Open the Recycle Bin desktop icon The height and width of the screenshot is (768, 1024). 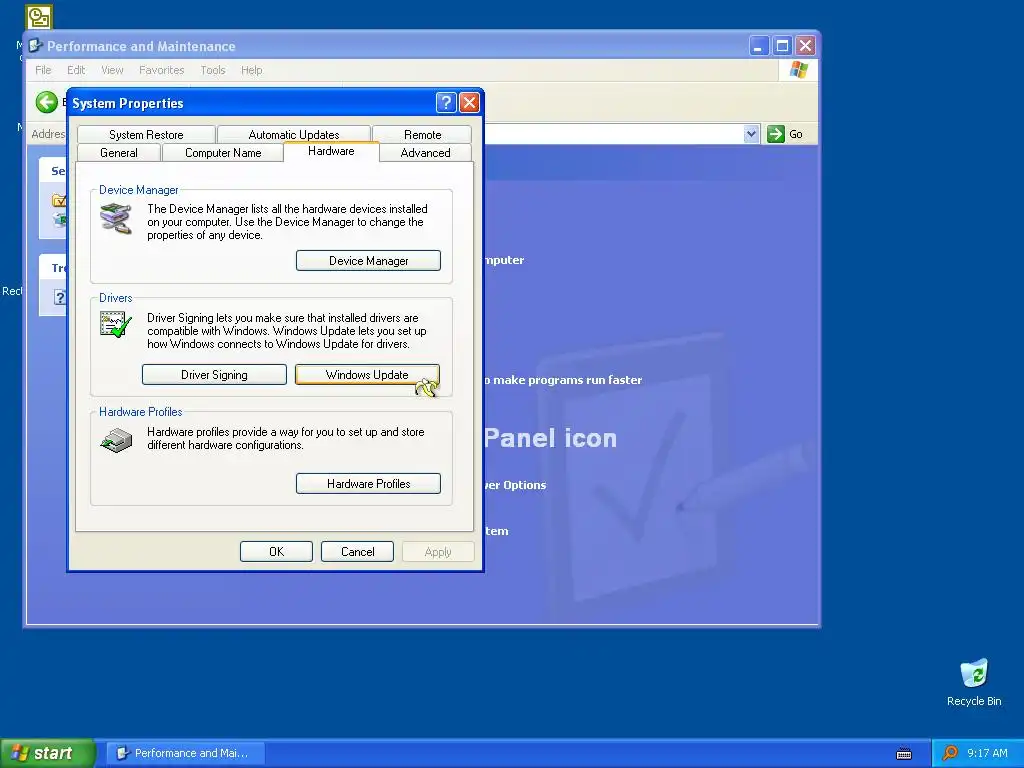click(x=974, y=682)
